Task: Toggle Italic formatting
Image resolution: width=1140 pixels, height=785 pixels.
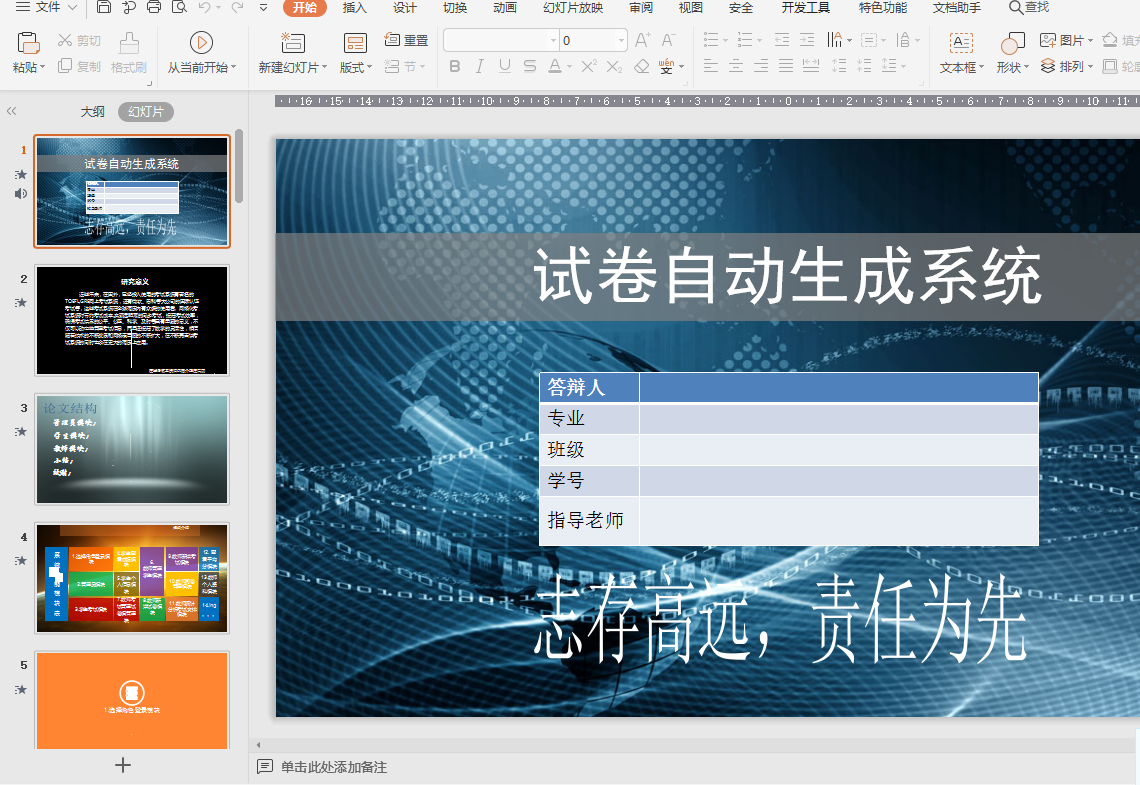Action: tap(479, 66)
